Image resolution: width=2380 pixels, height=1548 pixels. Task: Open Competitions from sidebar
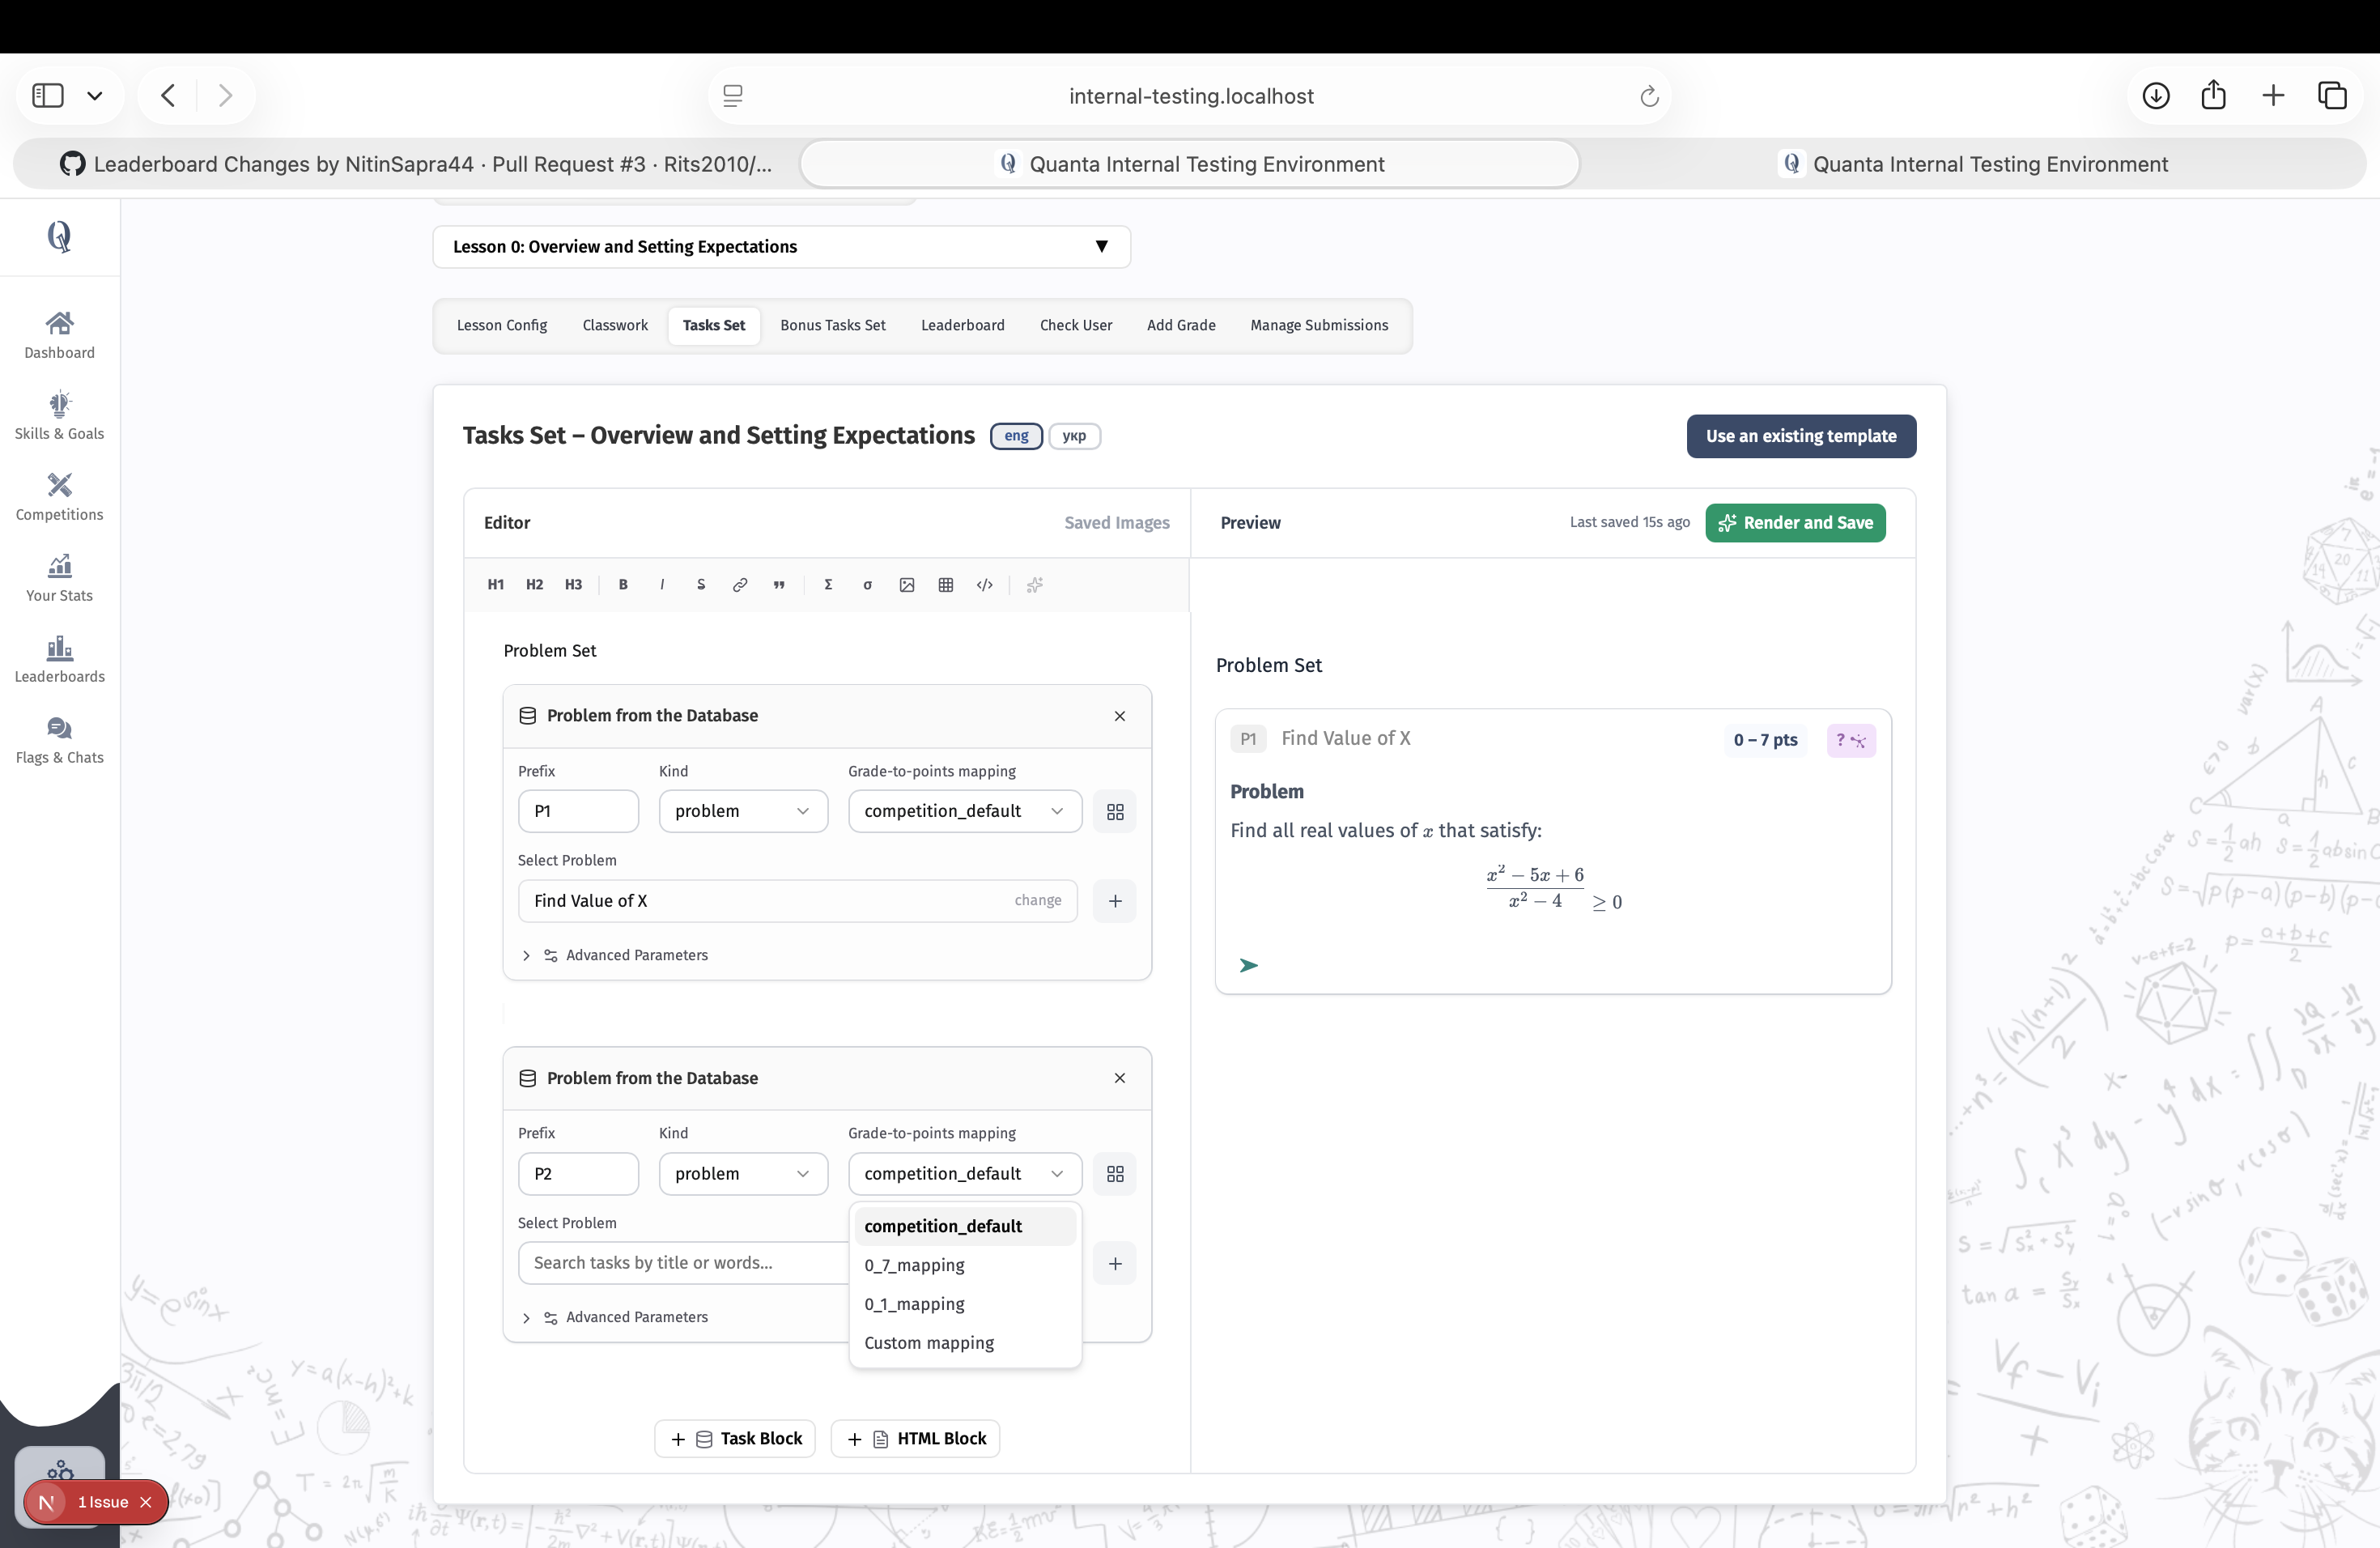coord(60,497)
